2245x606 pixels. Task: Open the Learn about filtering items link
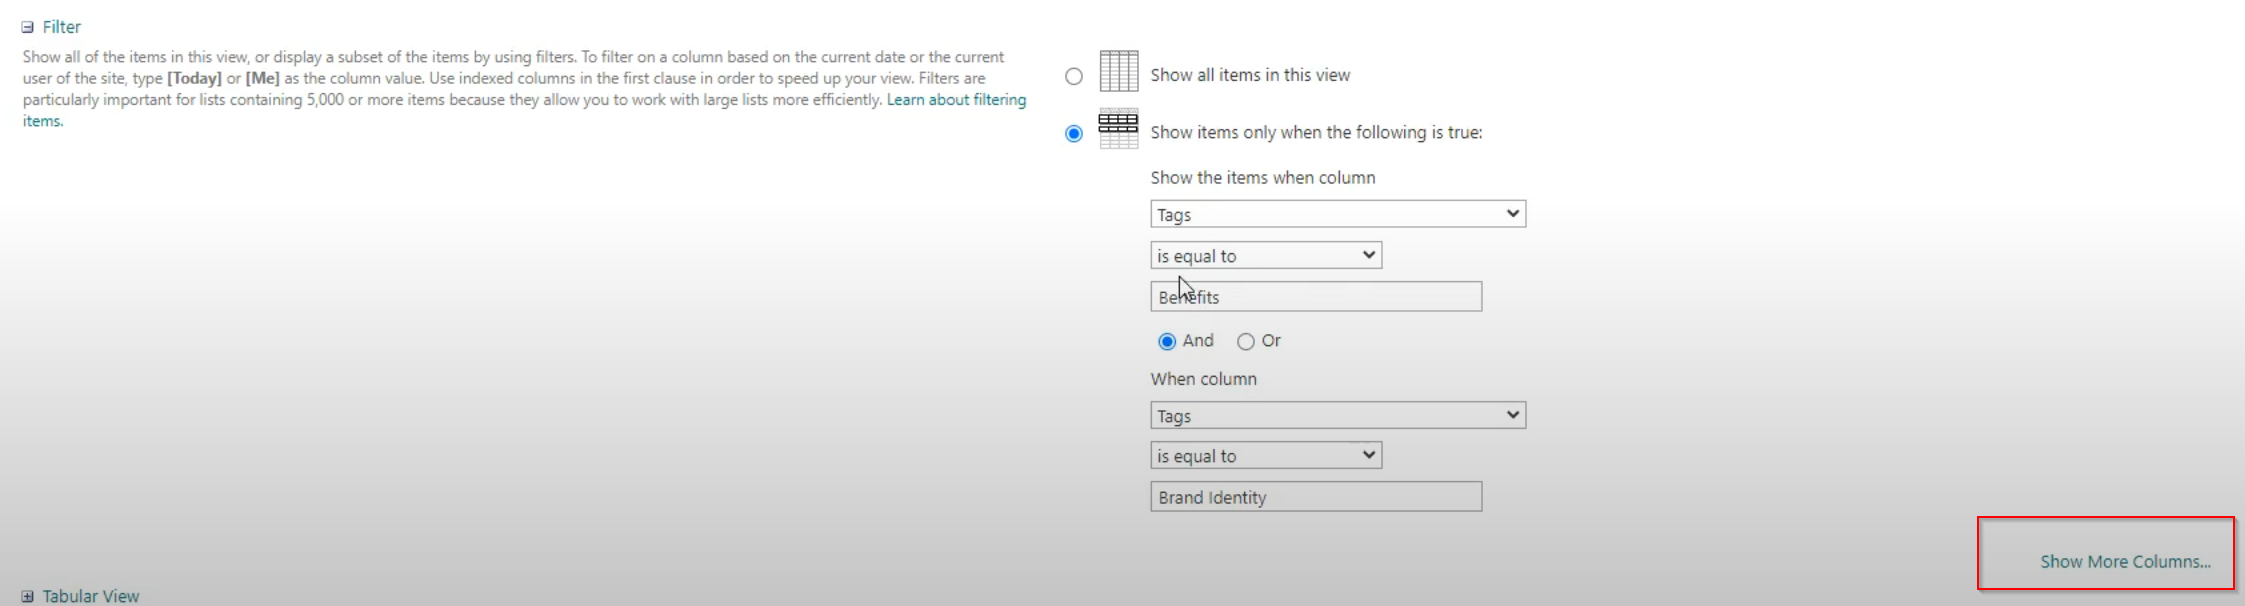(524, 110)
